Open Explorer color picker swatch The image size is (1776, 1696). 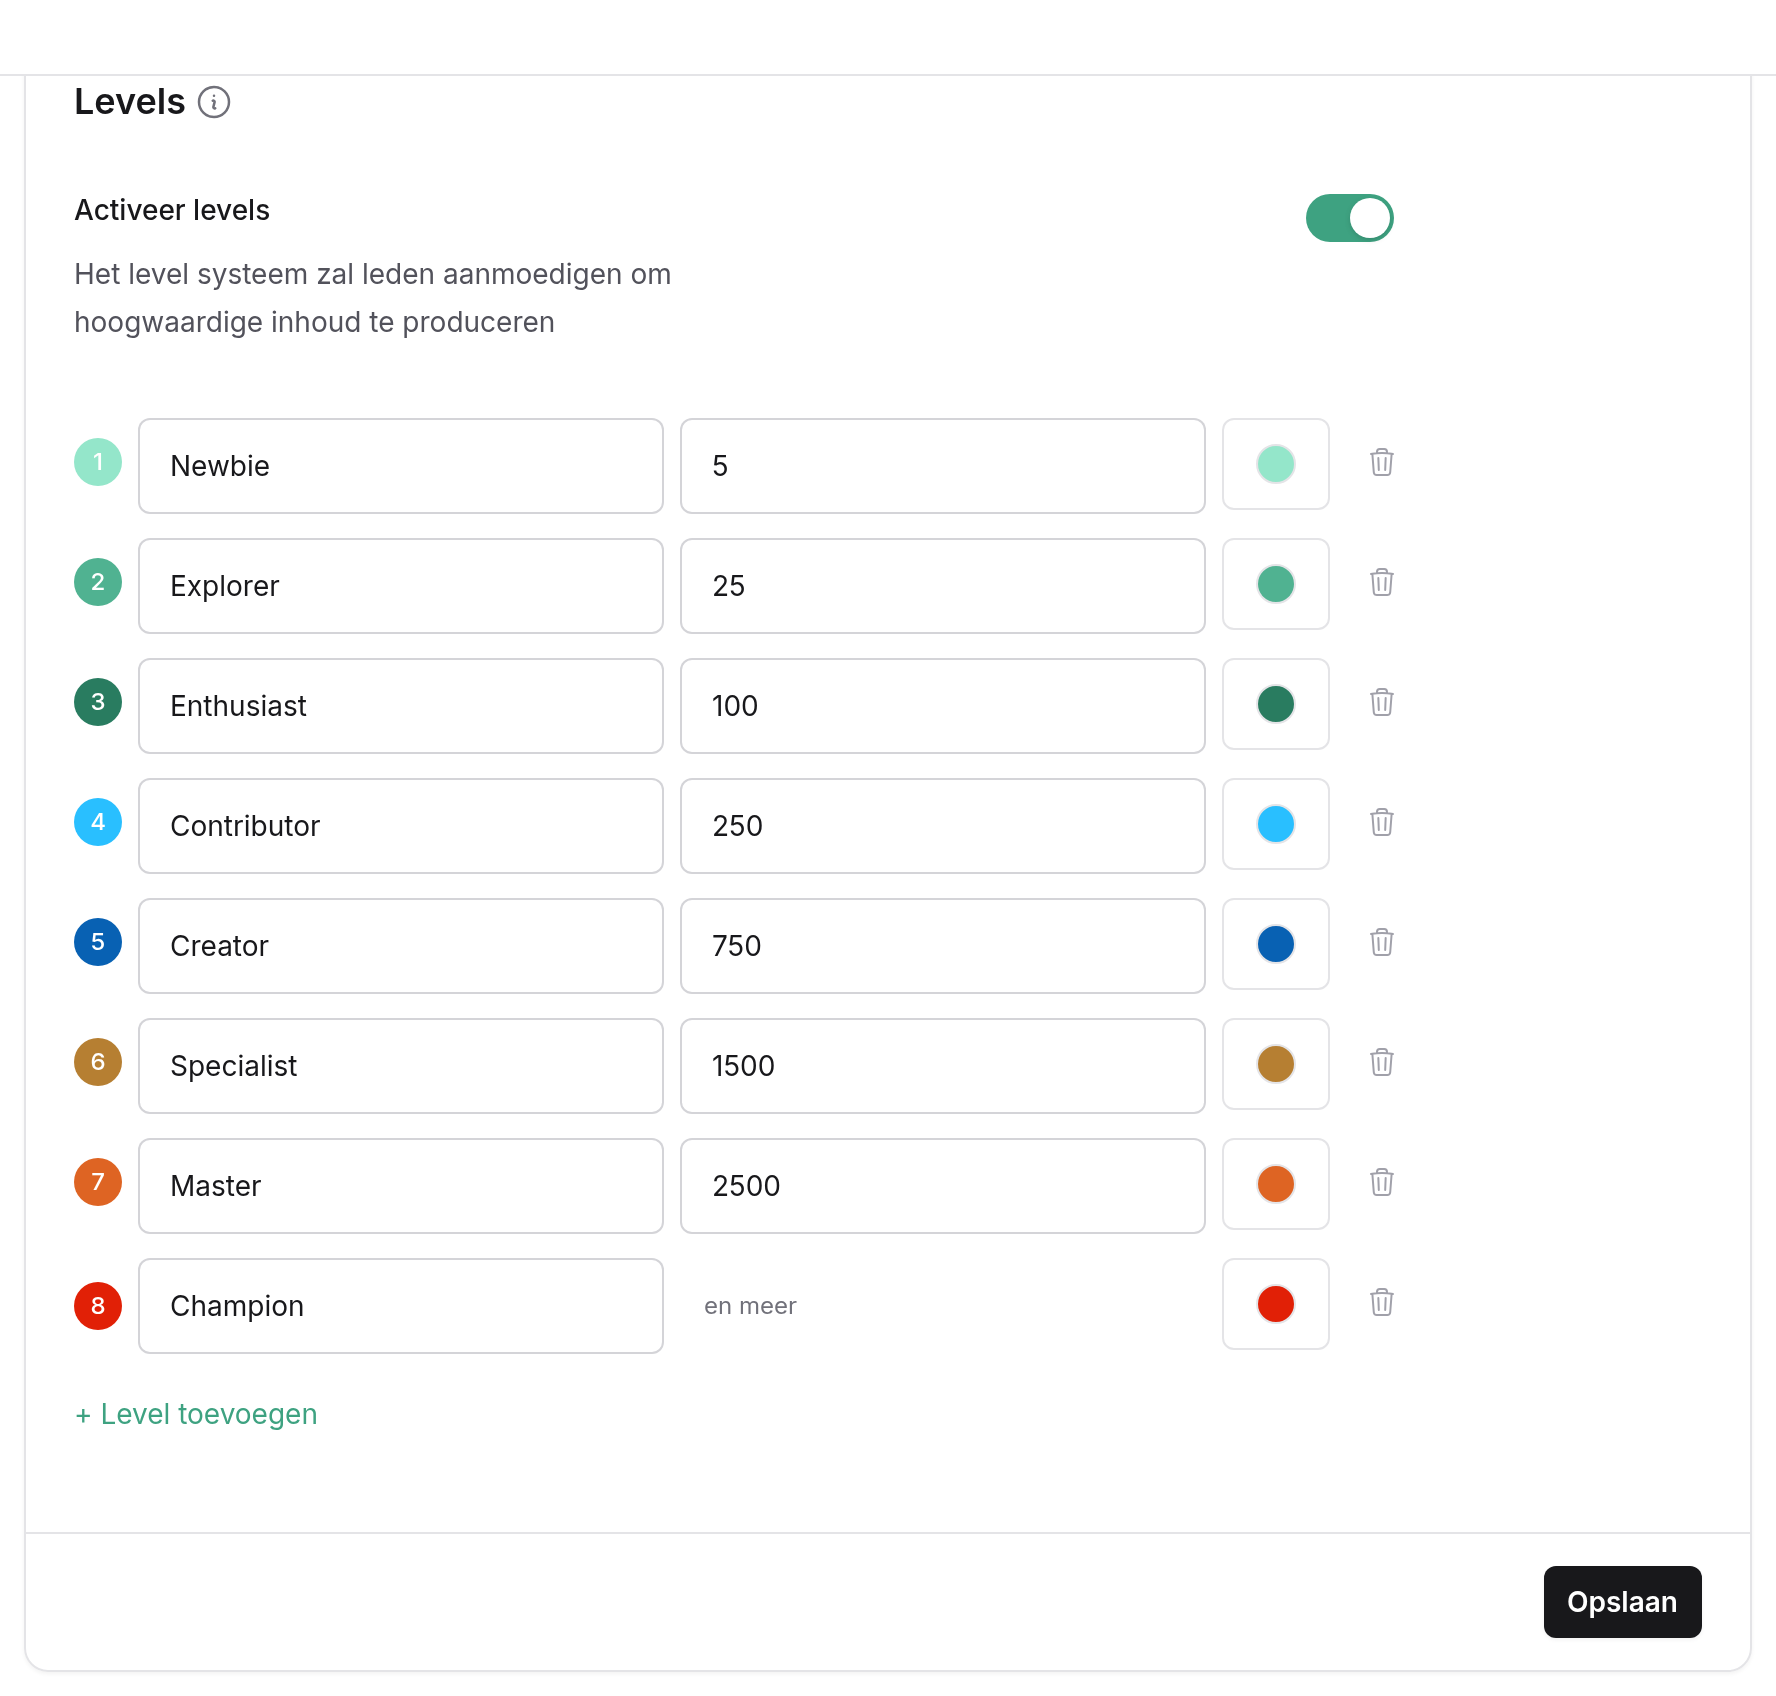click(x=1276, y=584)
